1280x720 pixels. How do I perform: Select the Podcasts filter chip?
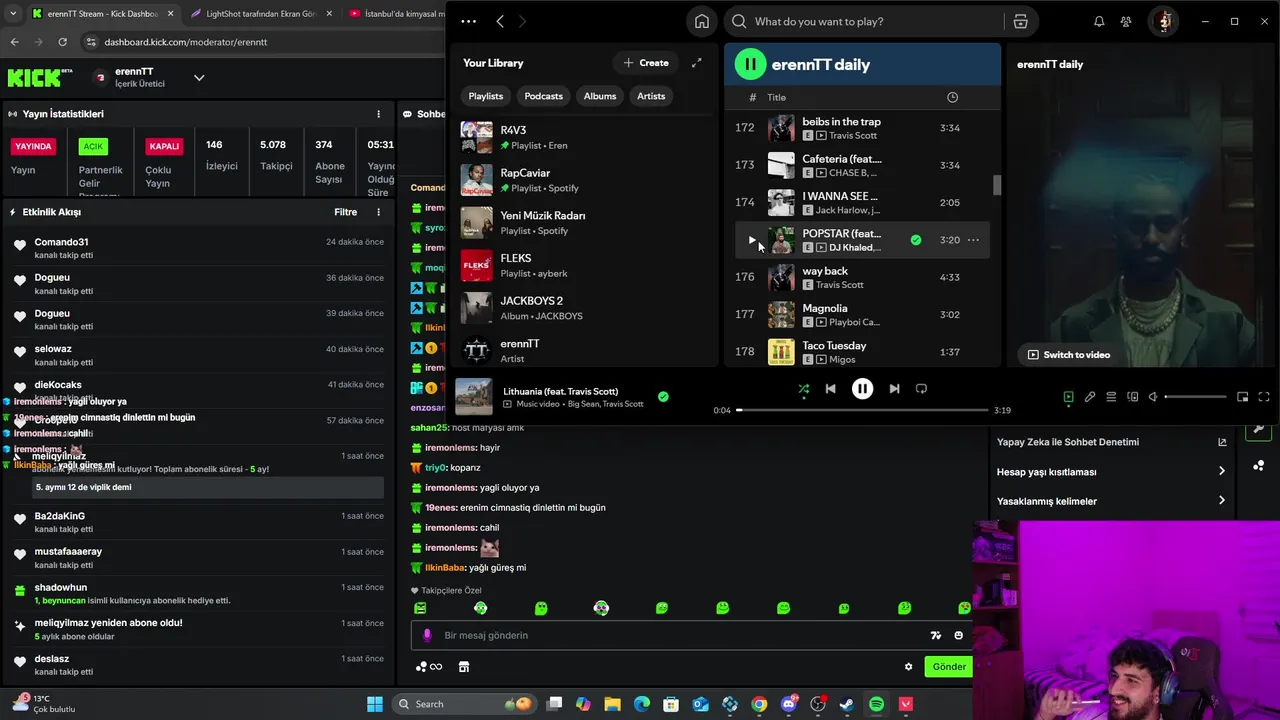tap(544, 96)
